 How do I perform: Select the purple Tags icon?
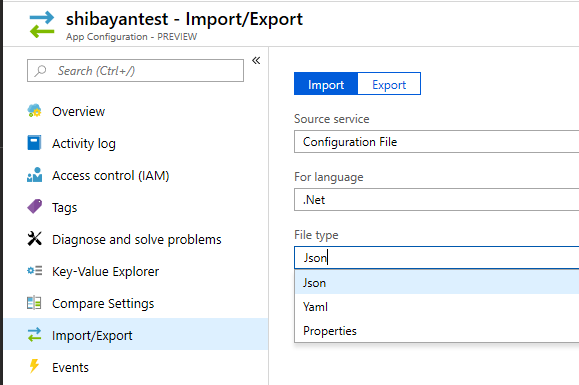[34, 207]
